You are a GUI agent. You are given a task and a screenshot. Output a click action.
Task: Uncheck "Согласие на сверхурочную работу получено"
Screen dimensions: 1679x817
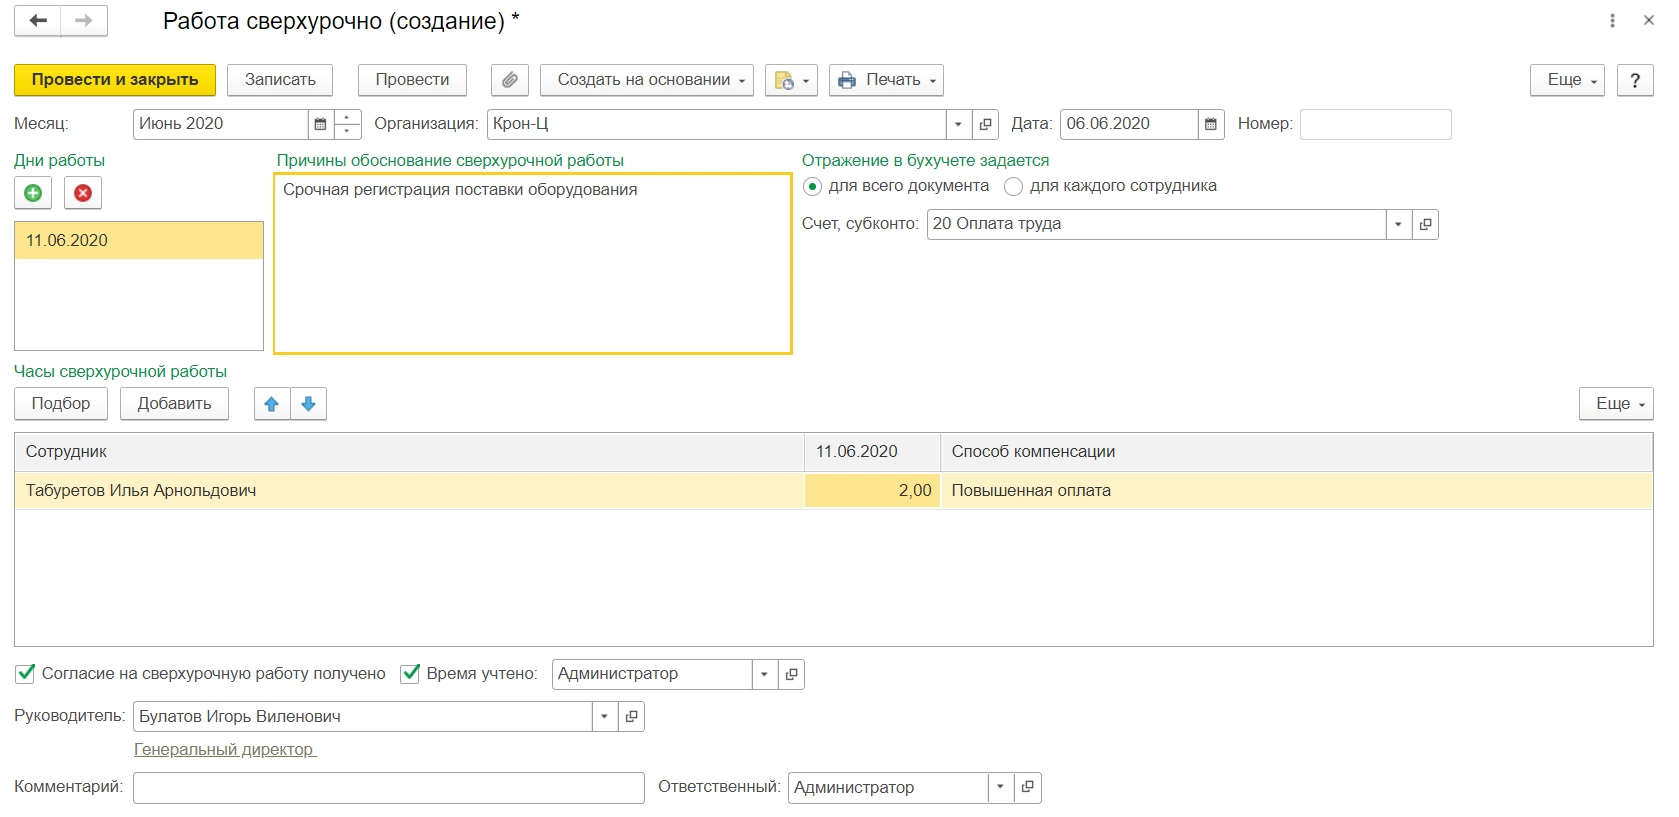(x=25, y=674)
